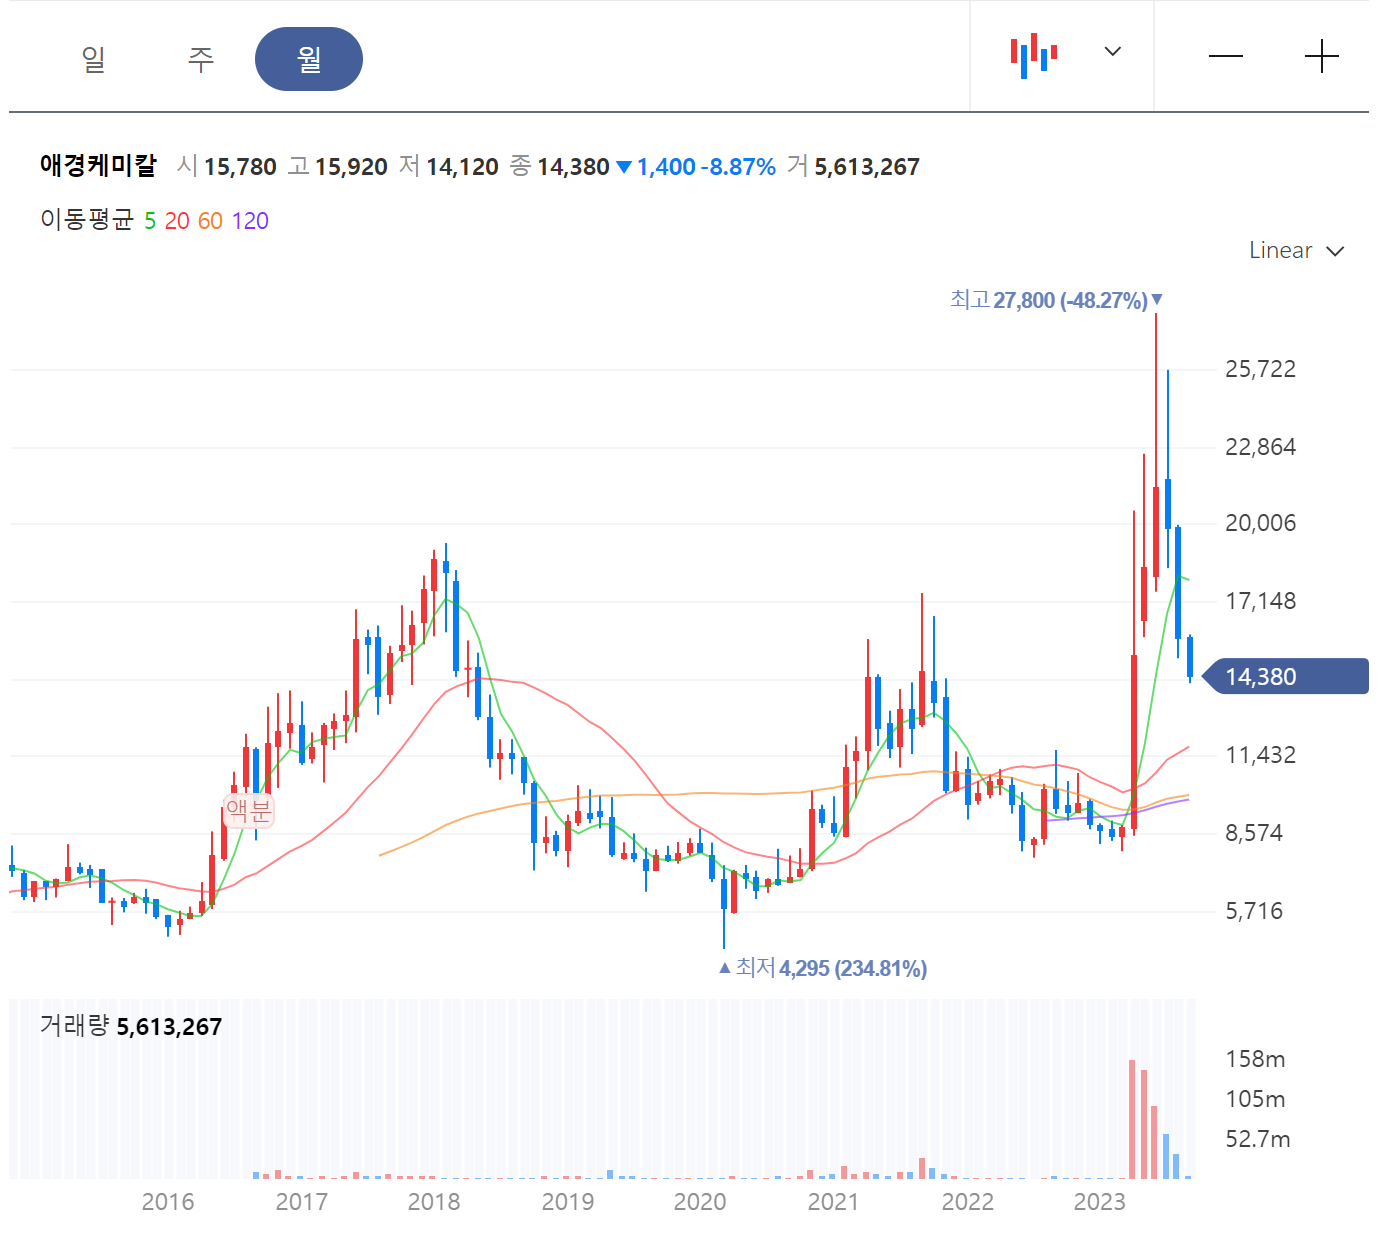The width and height of the screenshot is (1396, 1245).
Task: Click the 11,432 price axis label
Action: 1260,755
